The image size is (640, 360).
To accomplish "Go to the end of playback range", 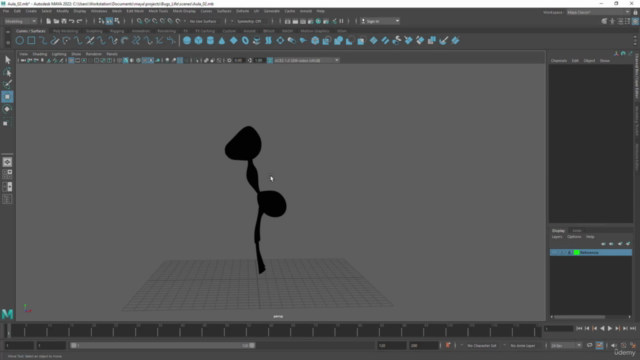I will tap(633, 328).
